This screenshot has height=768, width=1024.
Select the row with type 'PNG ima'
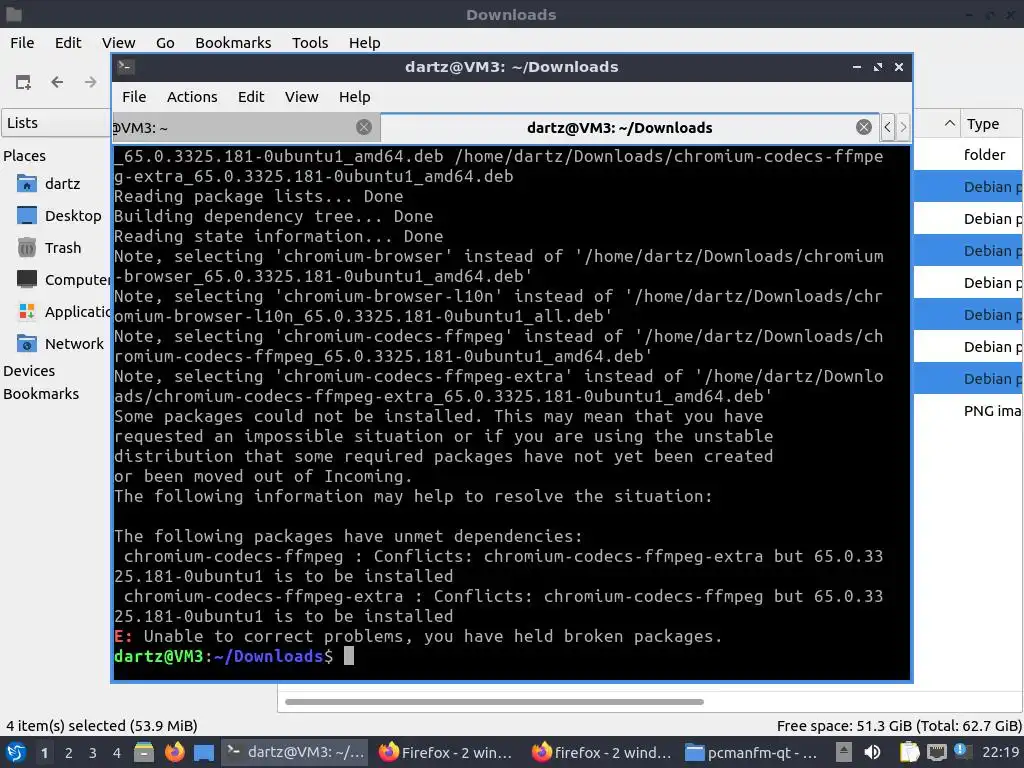[968, 411]
